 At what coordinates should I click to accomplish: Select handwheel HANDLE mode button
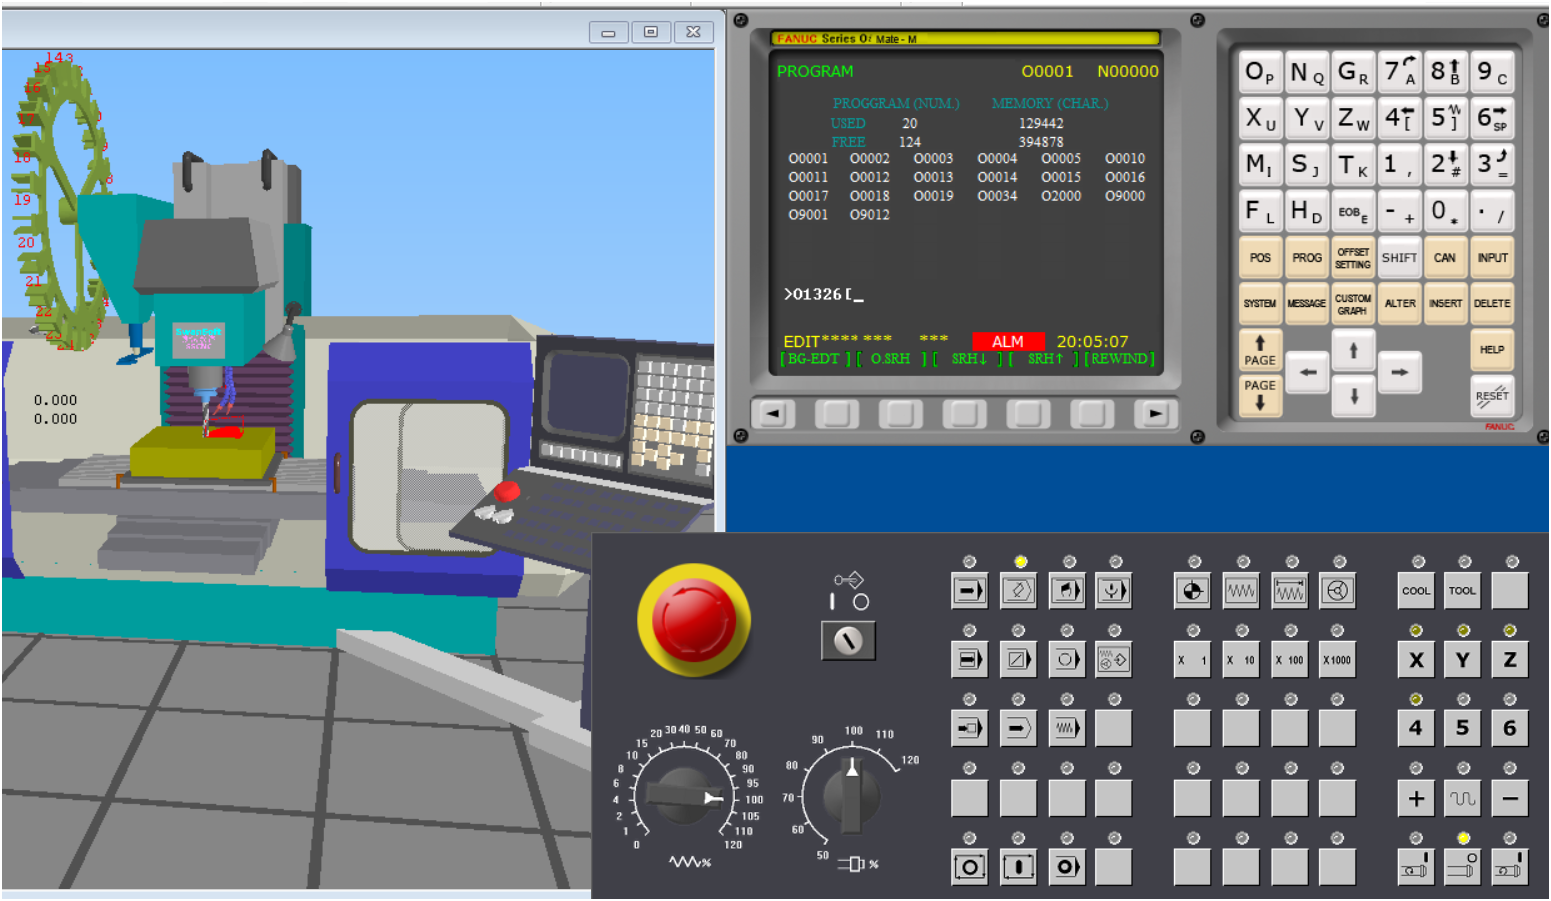pyautogui.click(x=1338, y=590)
